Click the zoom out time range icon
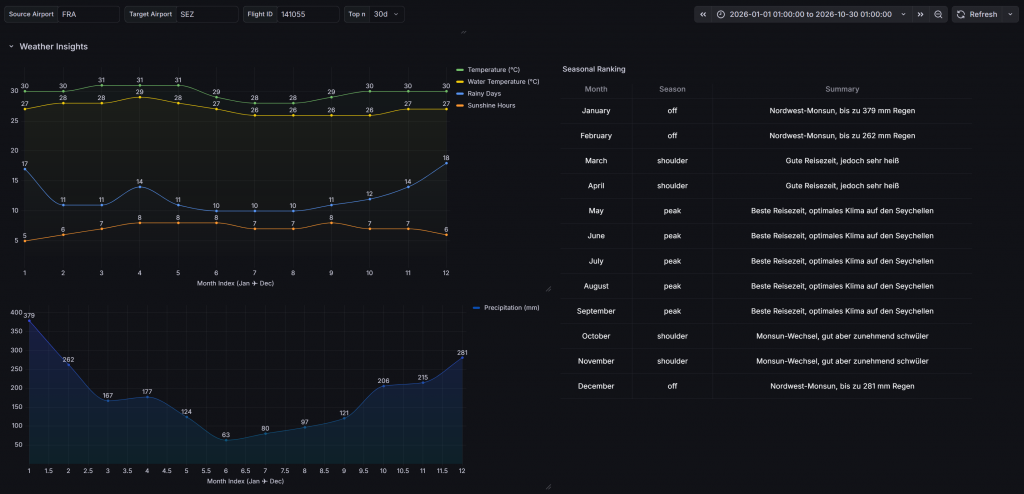The image size is (1024, 494). tap(938, 15)
